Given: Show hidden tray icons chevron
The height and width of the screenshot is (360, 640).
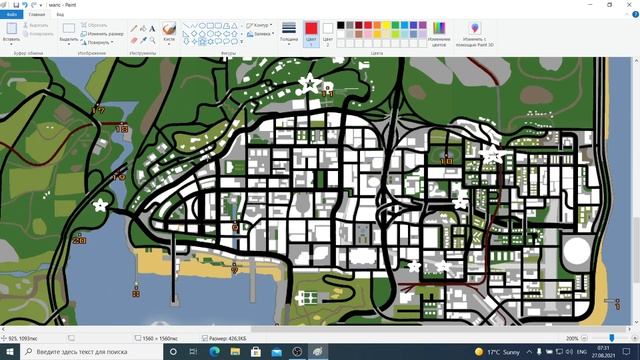Looking at the screenshot, I should 529,351.
